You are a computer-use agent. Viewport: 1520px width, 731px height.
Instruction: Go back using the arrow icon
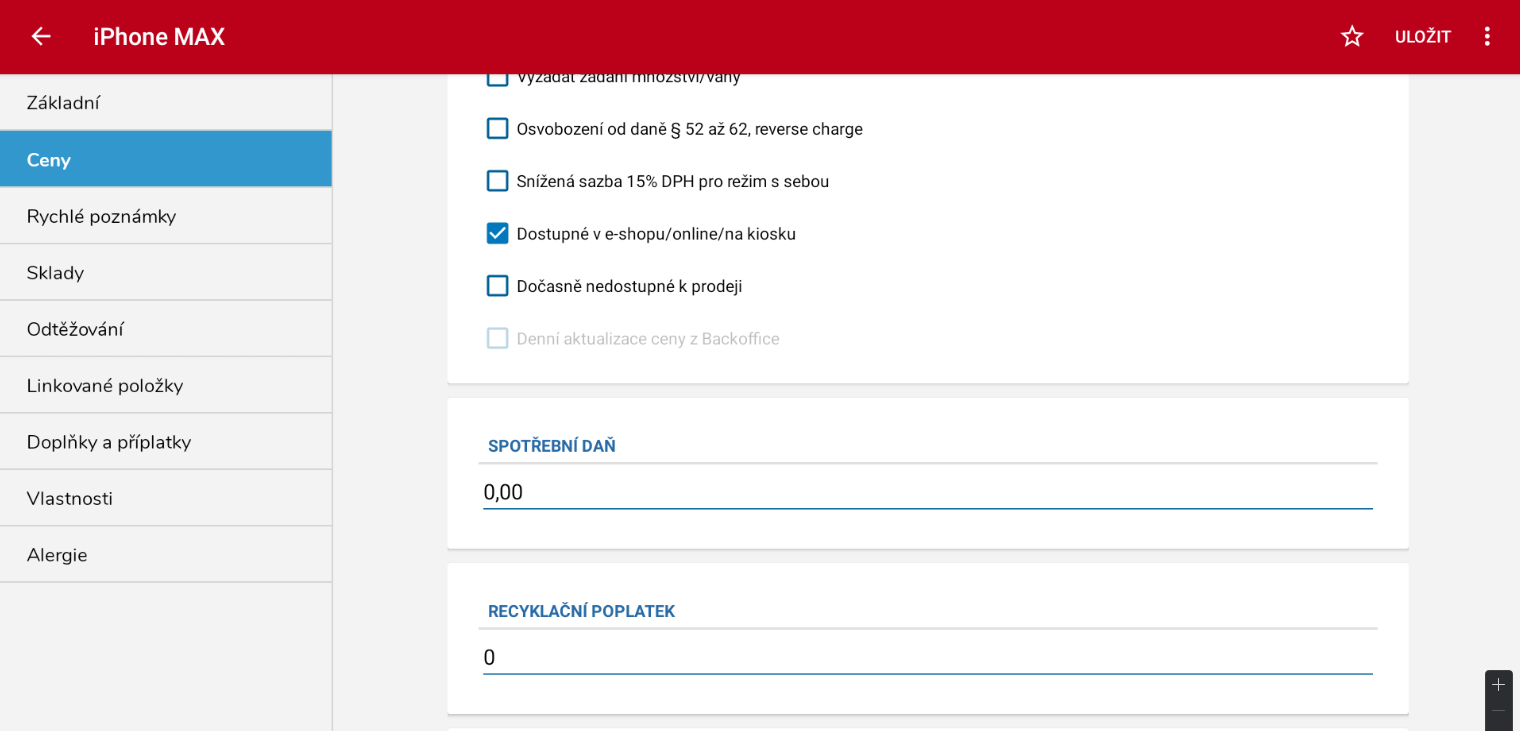tap(41, 37)
